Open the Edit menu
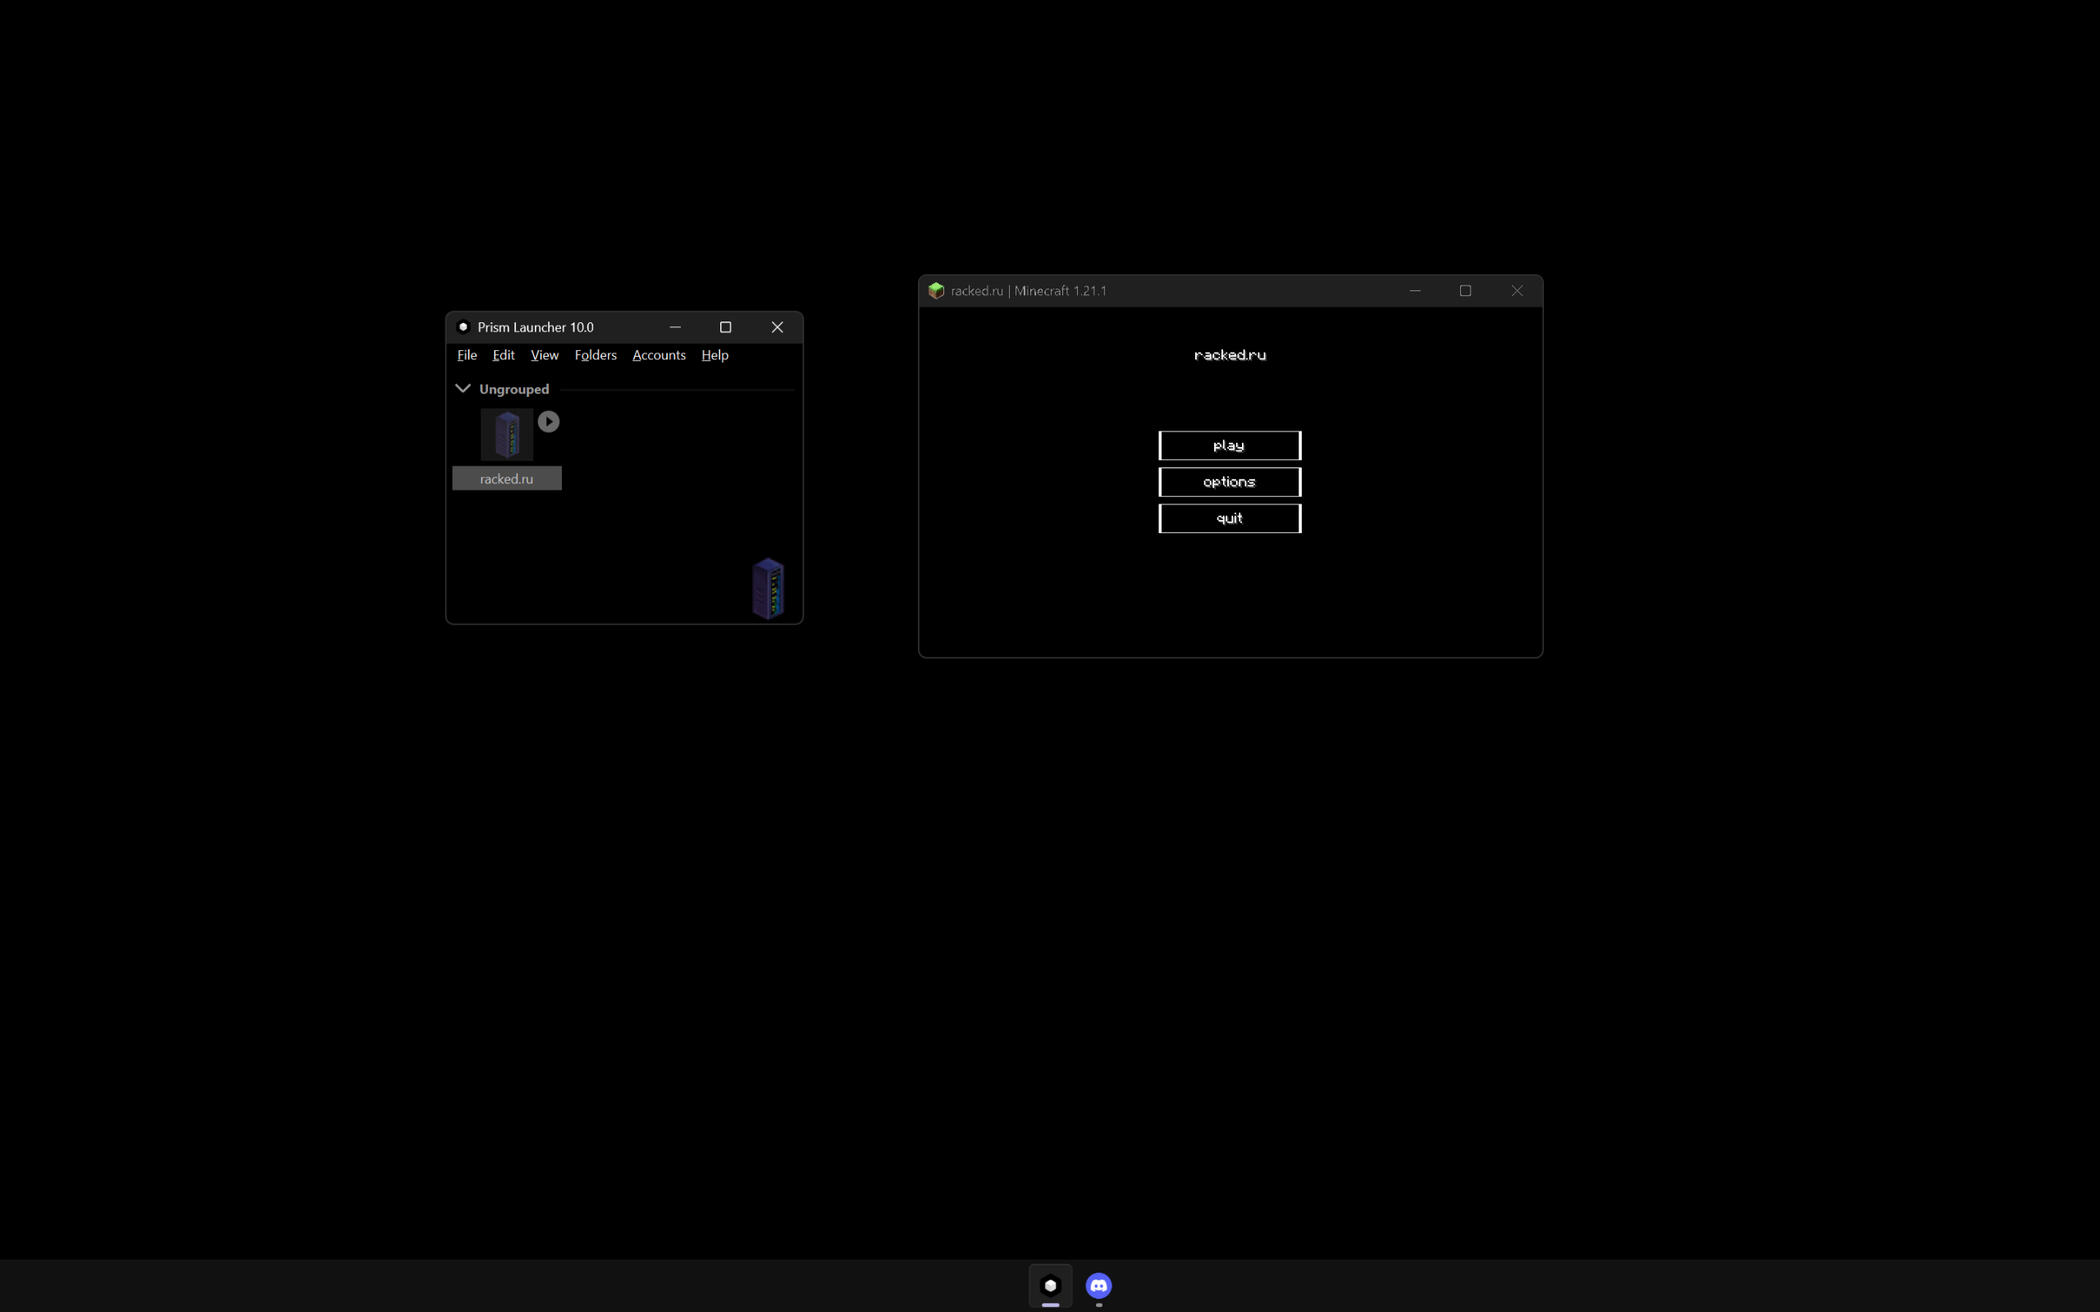This screenshot has height=1312, width=2100. 503,355
